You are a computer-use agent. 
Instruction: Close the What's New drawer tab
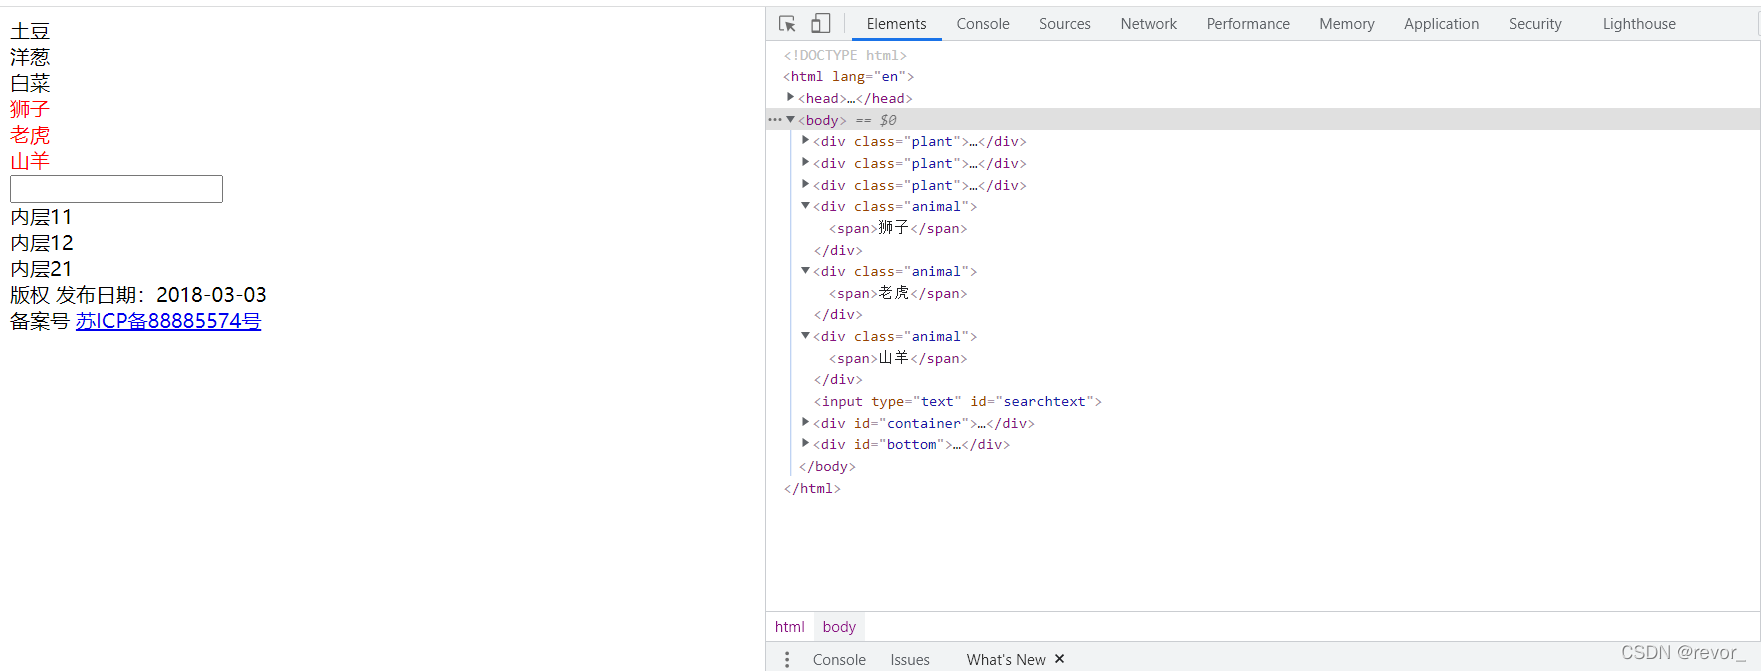1059,659
